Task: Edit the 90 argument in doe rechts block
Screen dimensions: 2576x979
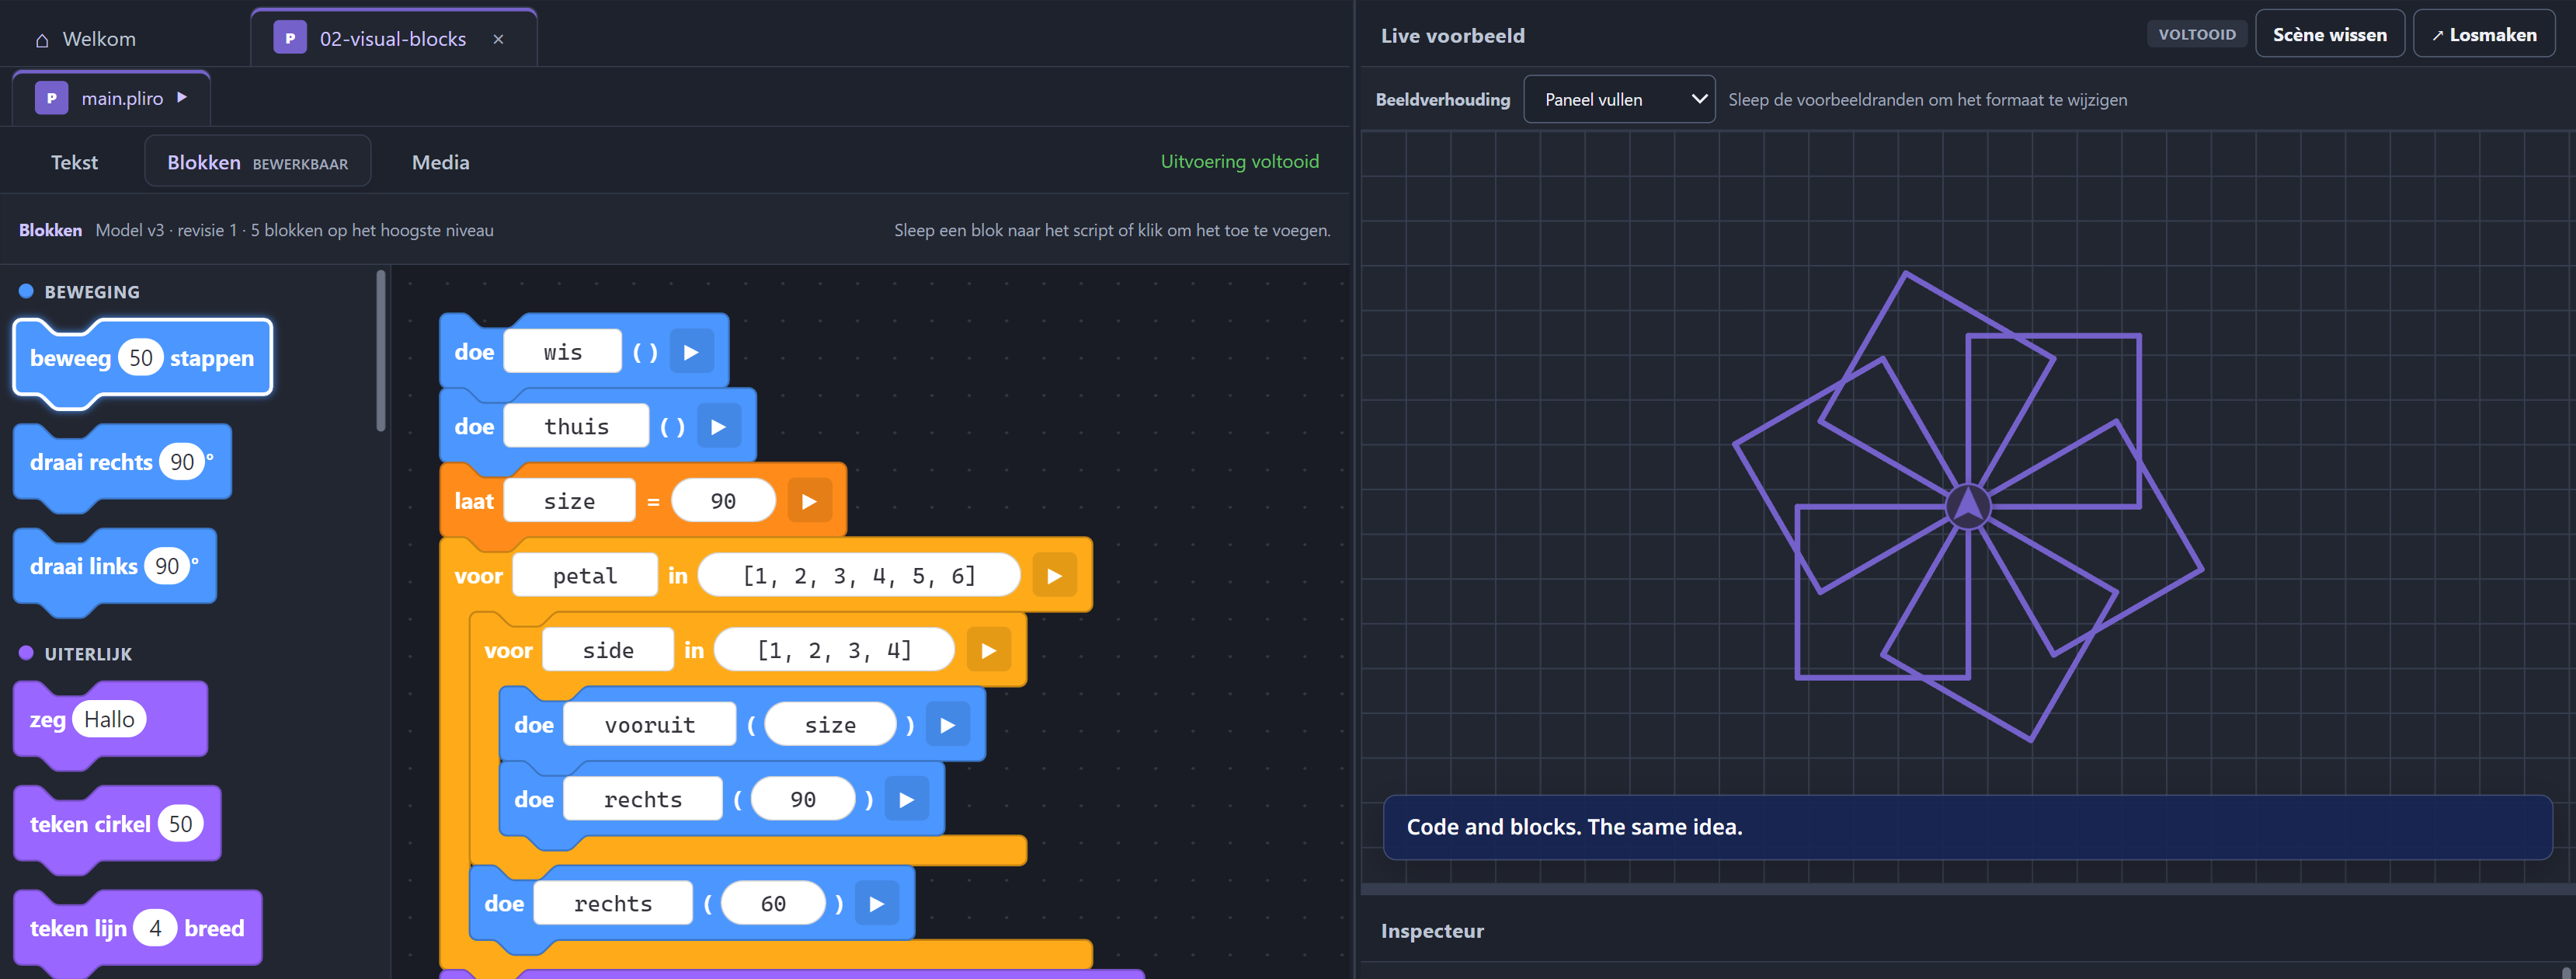Action: click(x=803, y=800)
